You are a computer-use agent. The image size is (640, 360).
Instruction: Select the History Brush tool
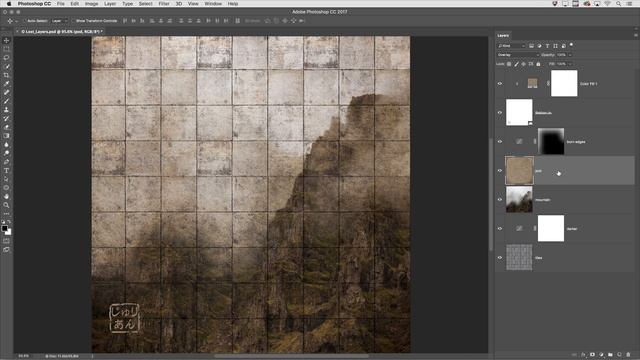point(6,118)
